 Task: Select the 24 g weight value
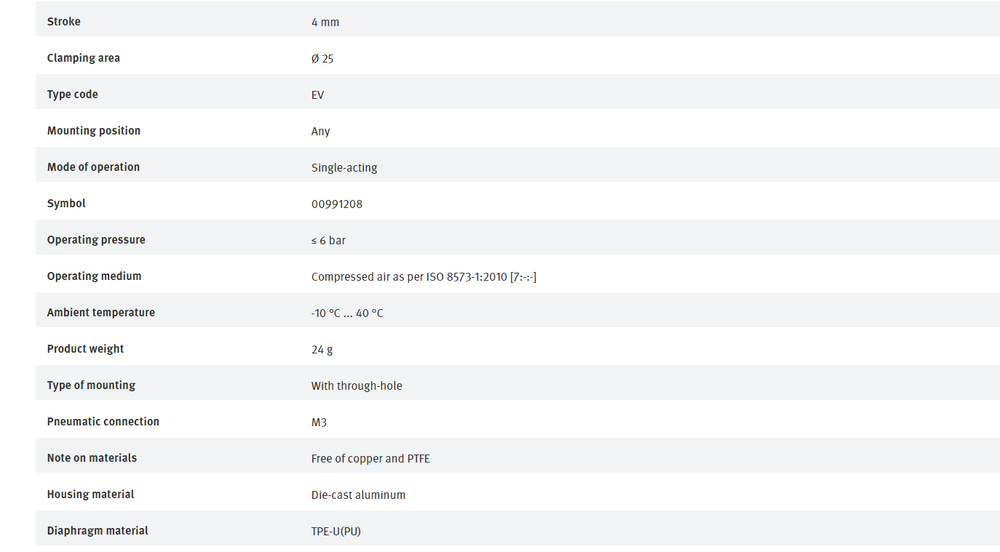pyautogui.click(x=321, y=350)
